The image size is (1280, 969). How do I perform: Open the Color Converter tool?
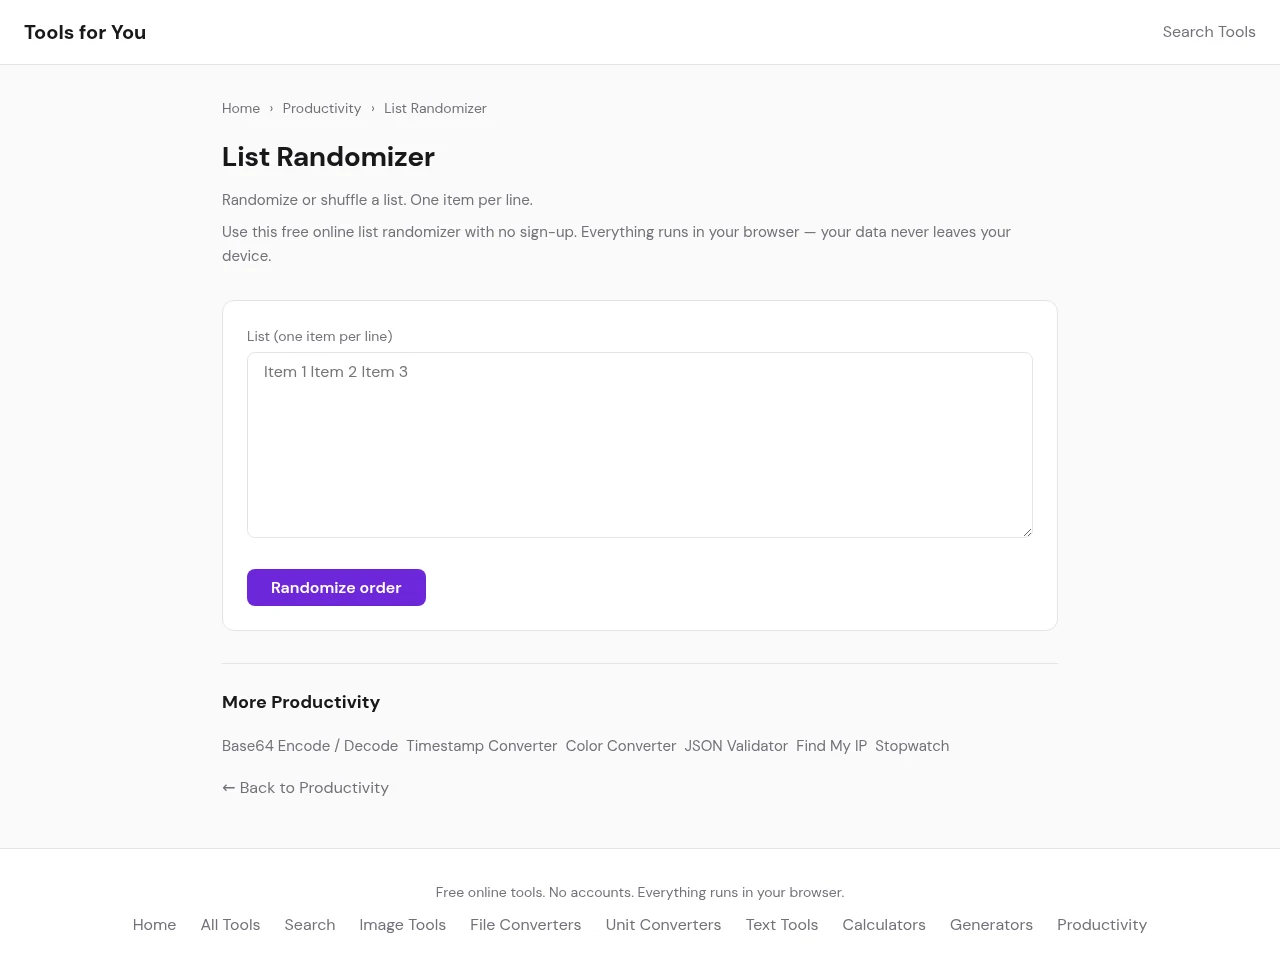point(620,746)
